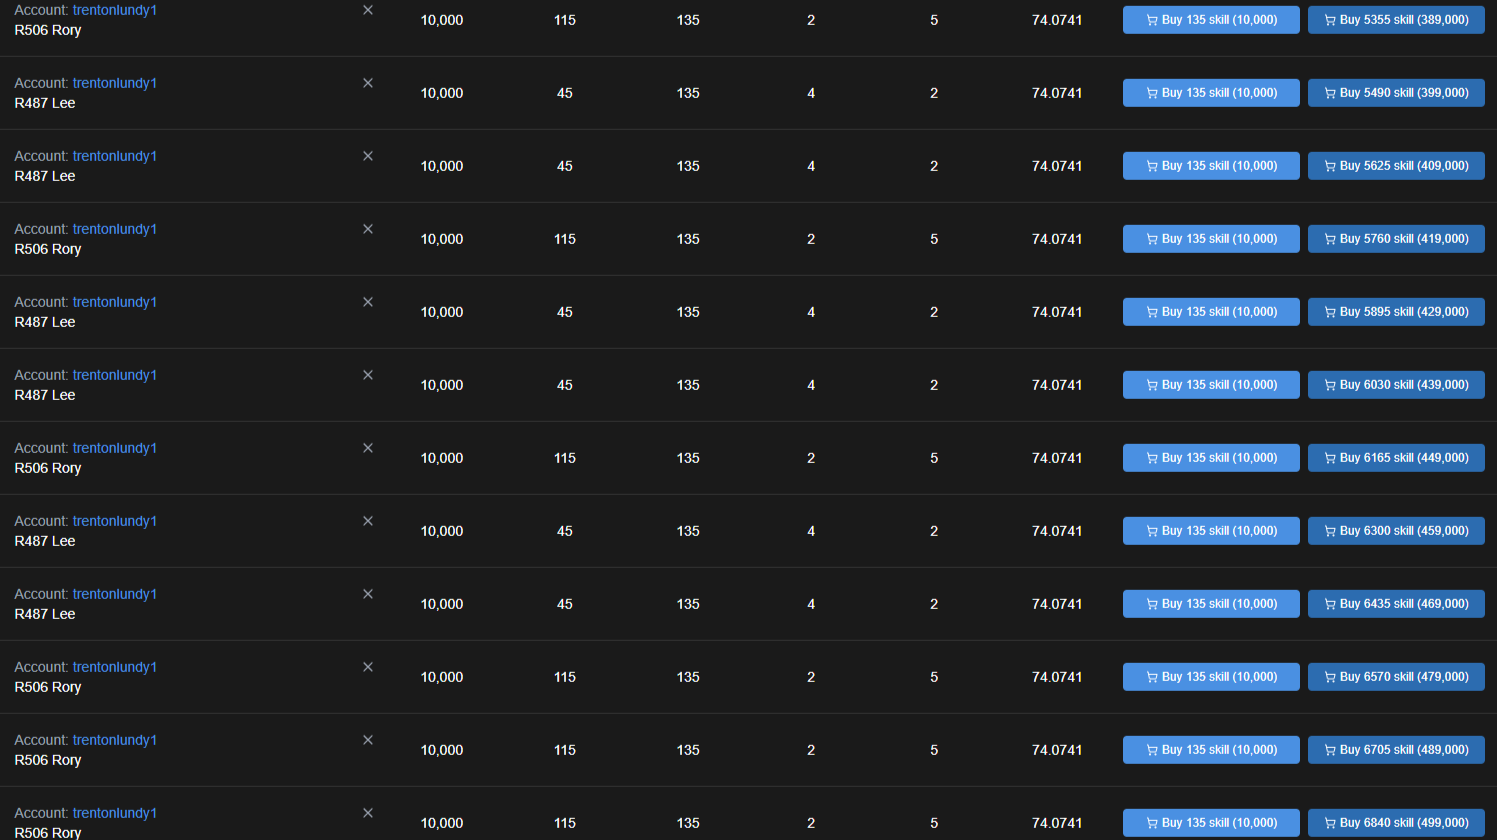Viewport: 1497px width, 840px height.
Task: Buy 6030 skill for 439,000
Action: 1396,385
